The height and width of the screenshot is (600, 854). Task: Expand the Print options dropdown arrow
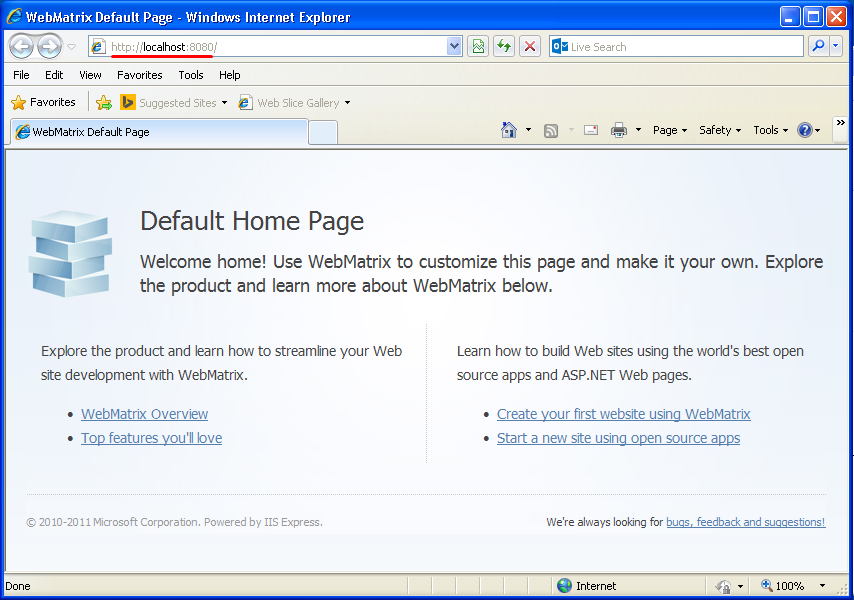click(x=638, y=130)
